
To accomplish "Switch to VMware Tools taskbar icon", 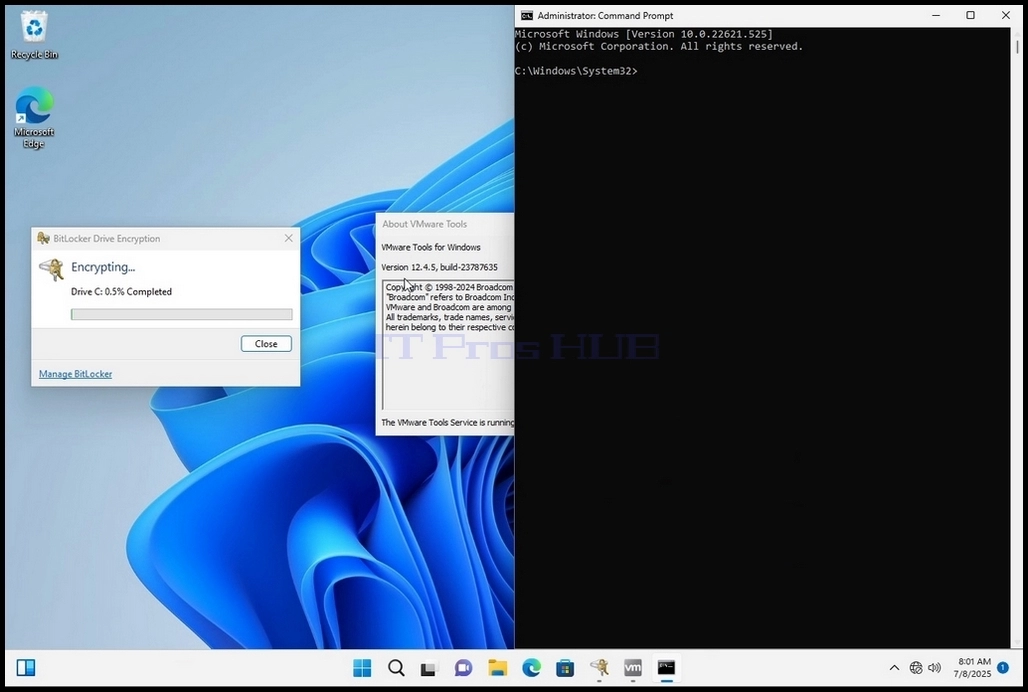I will coord(633,668).
